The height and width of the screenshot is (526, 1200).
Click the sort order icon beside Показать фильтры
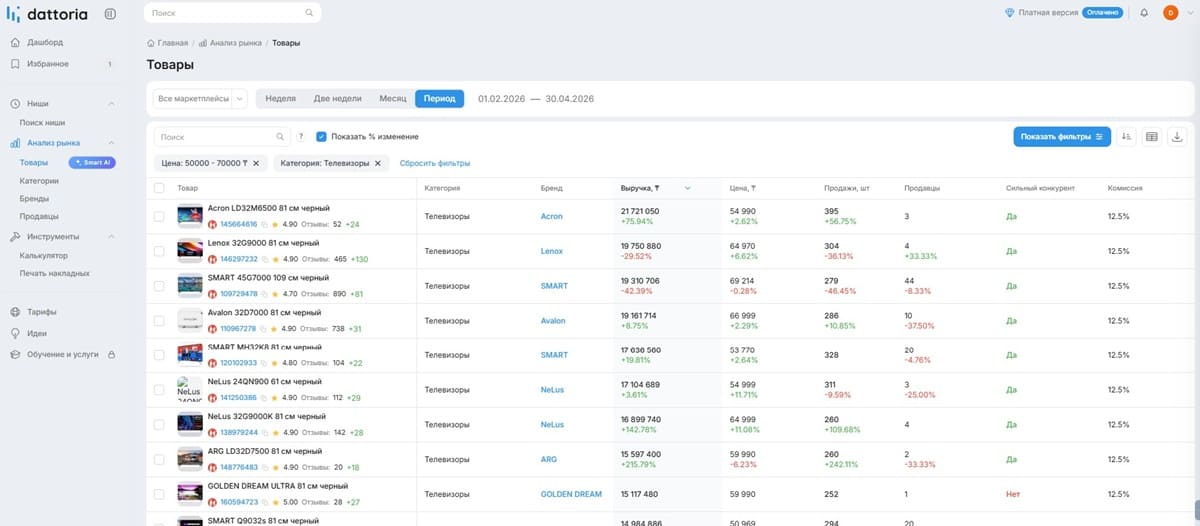pyautogui.click(x=1127, y=137)
